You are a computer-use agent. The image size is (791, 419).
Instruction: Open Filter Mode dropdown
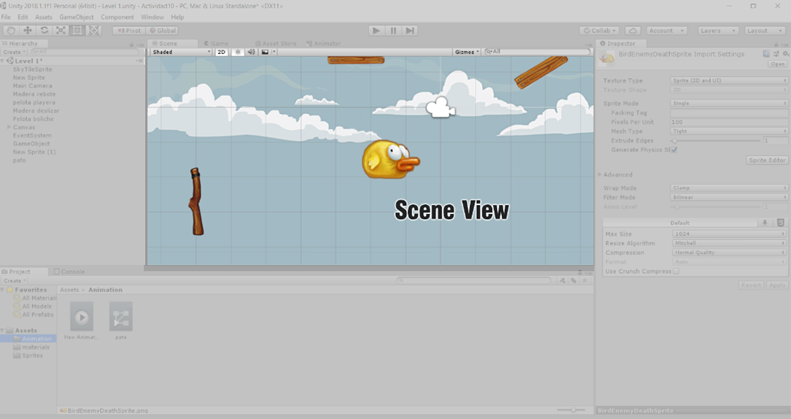[x=729, y=197]
